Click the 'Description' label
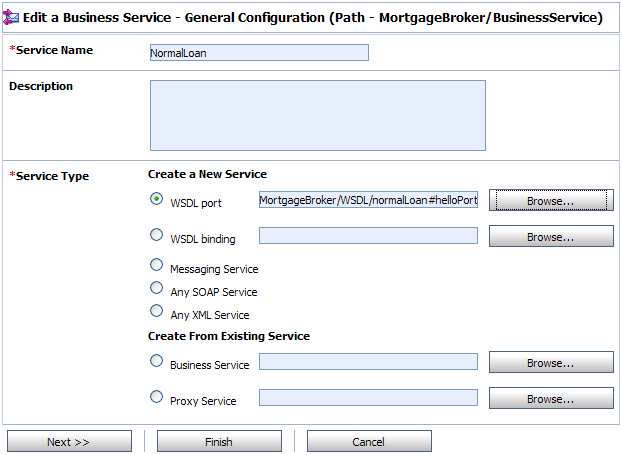 41,86
